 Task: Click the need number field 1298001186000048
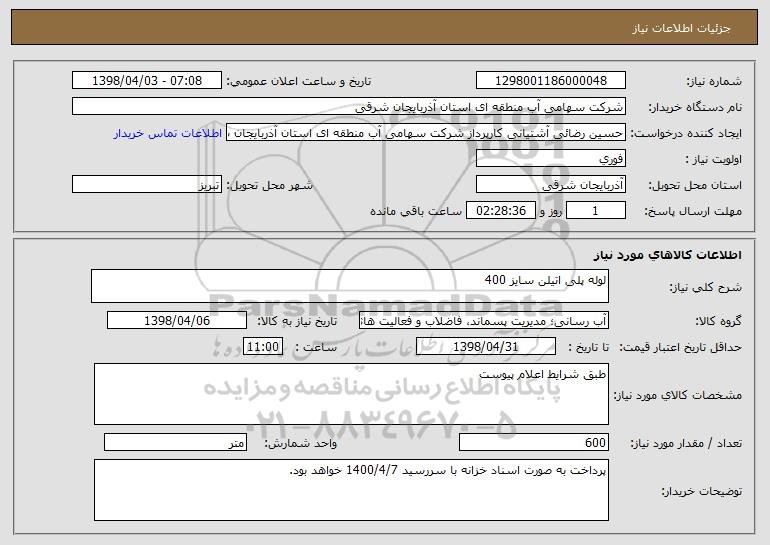[x=550, y=80]
